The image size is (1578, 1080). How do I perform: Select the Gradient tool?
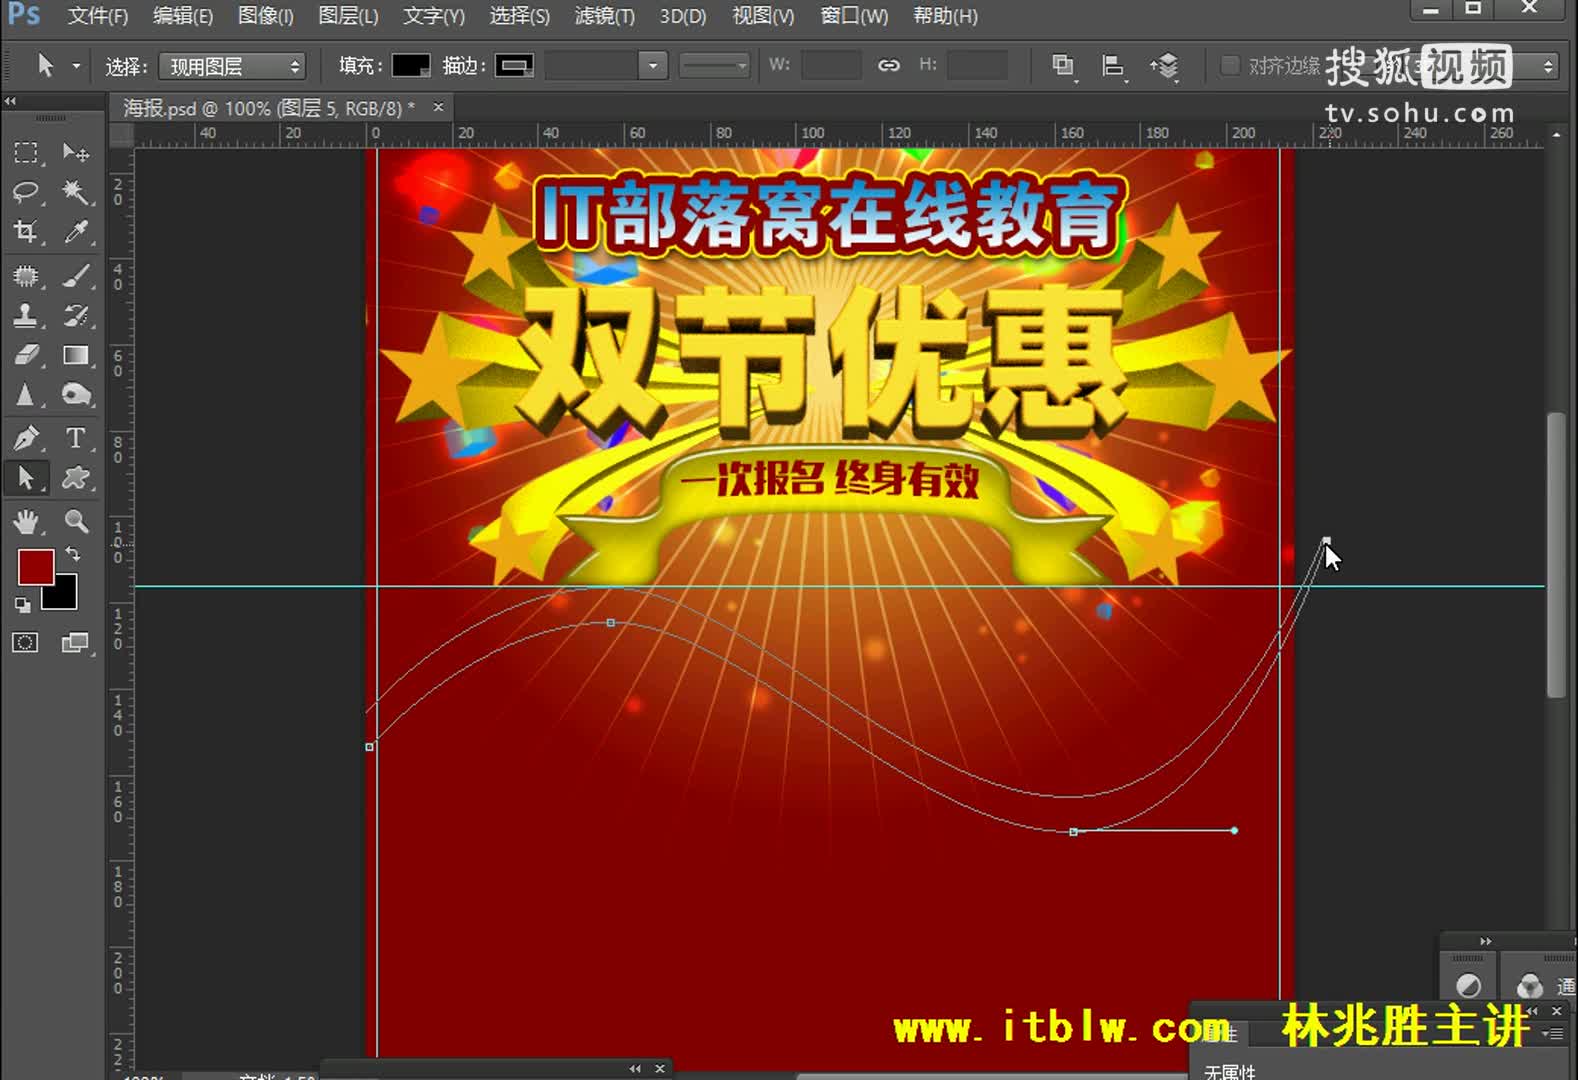[75, 355]
